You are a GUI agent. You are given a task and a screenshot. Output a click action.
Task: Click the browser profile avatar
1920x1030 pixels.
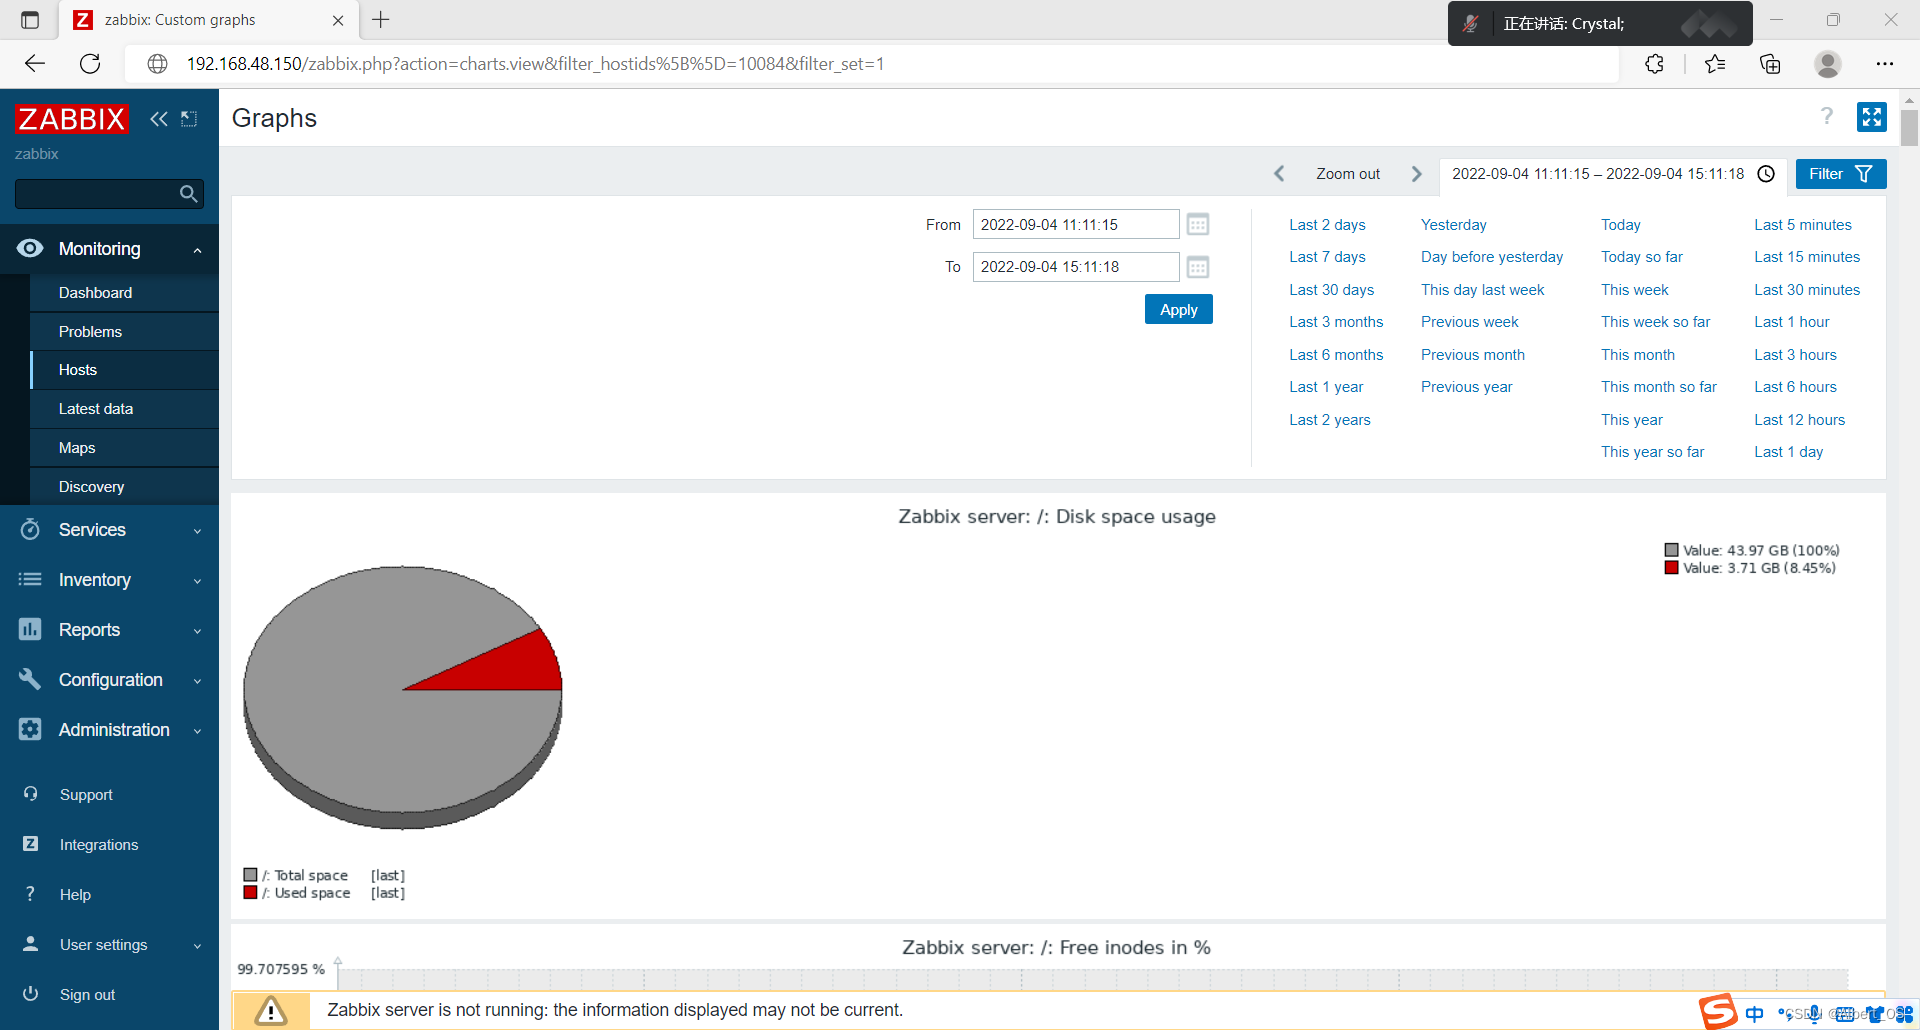pyautogui.click(x=1828, y=64)
